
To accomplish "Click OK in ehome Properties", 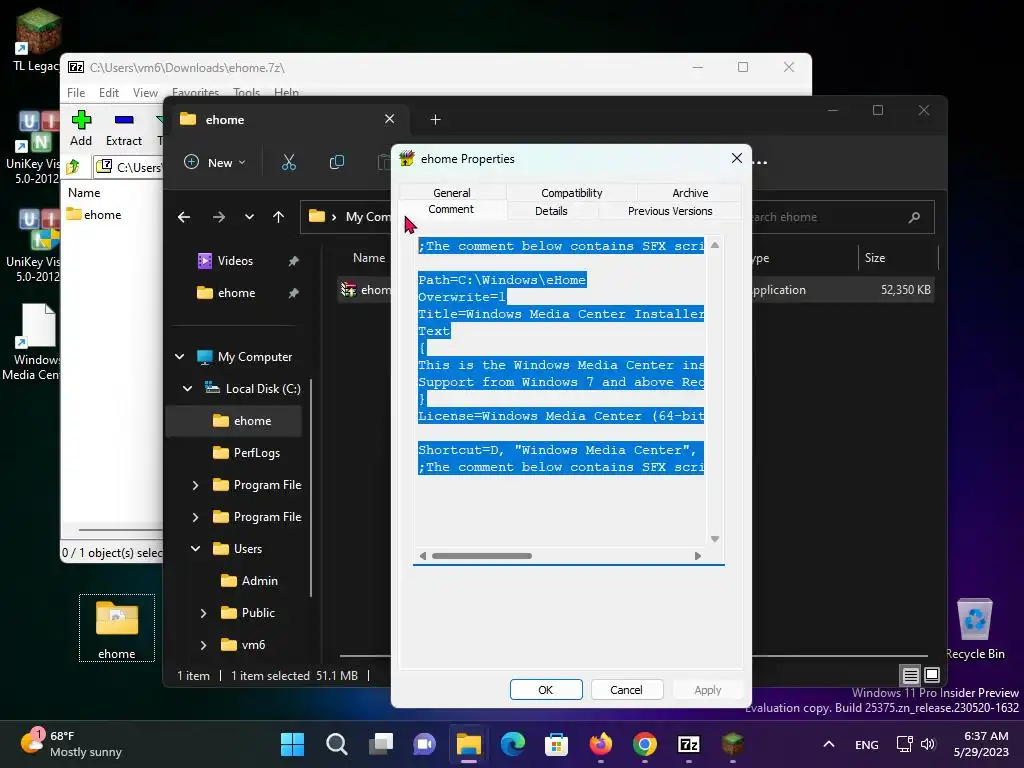I will click(x=546, y=690).
